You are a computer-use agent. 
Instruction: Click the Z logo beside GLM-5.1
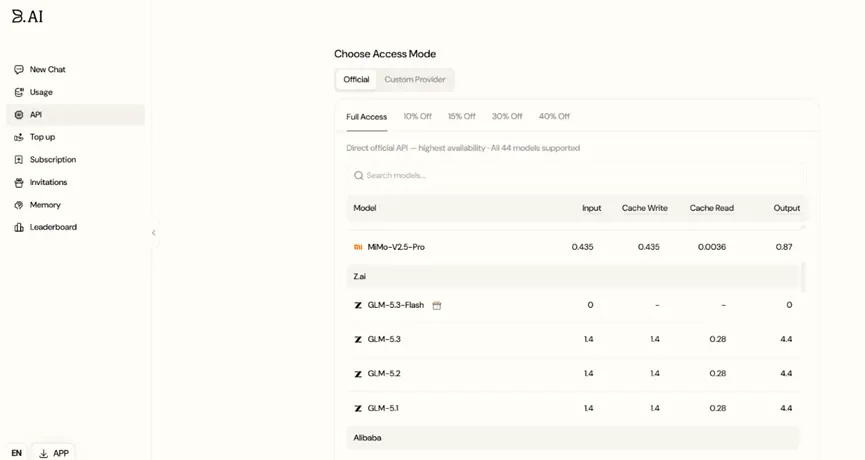[358, 408]
